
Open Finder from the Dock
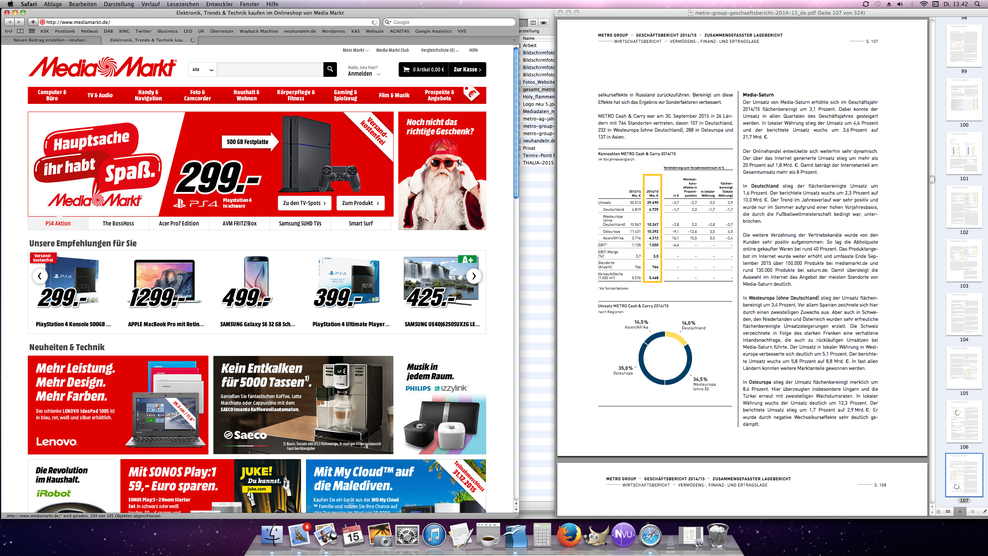point(272,535)
